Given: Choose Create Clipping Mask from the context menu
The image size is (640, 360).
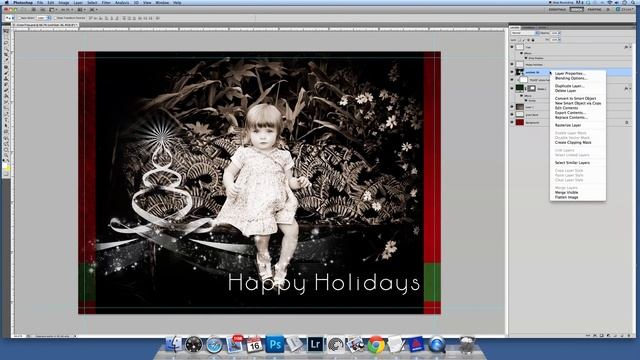Looking at the screenshot, I should tap(573, 142).
